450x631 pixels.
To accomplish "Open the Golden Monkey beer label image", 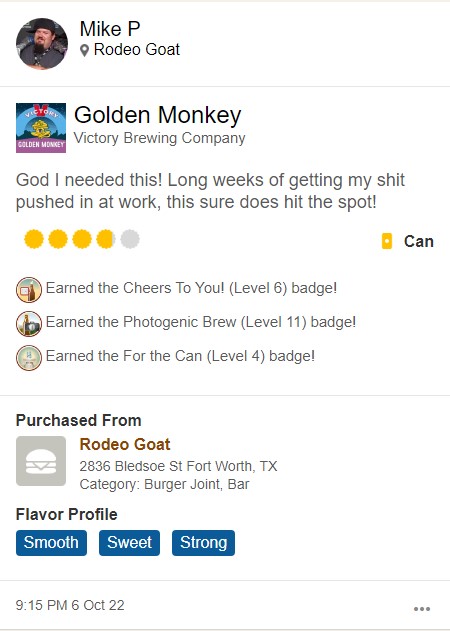I will click(41, 128).
